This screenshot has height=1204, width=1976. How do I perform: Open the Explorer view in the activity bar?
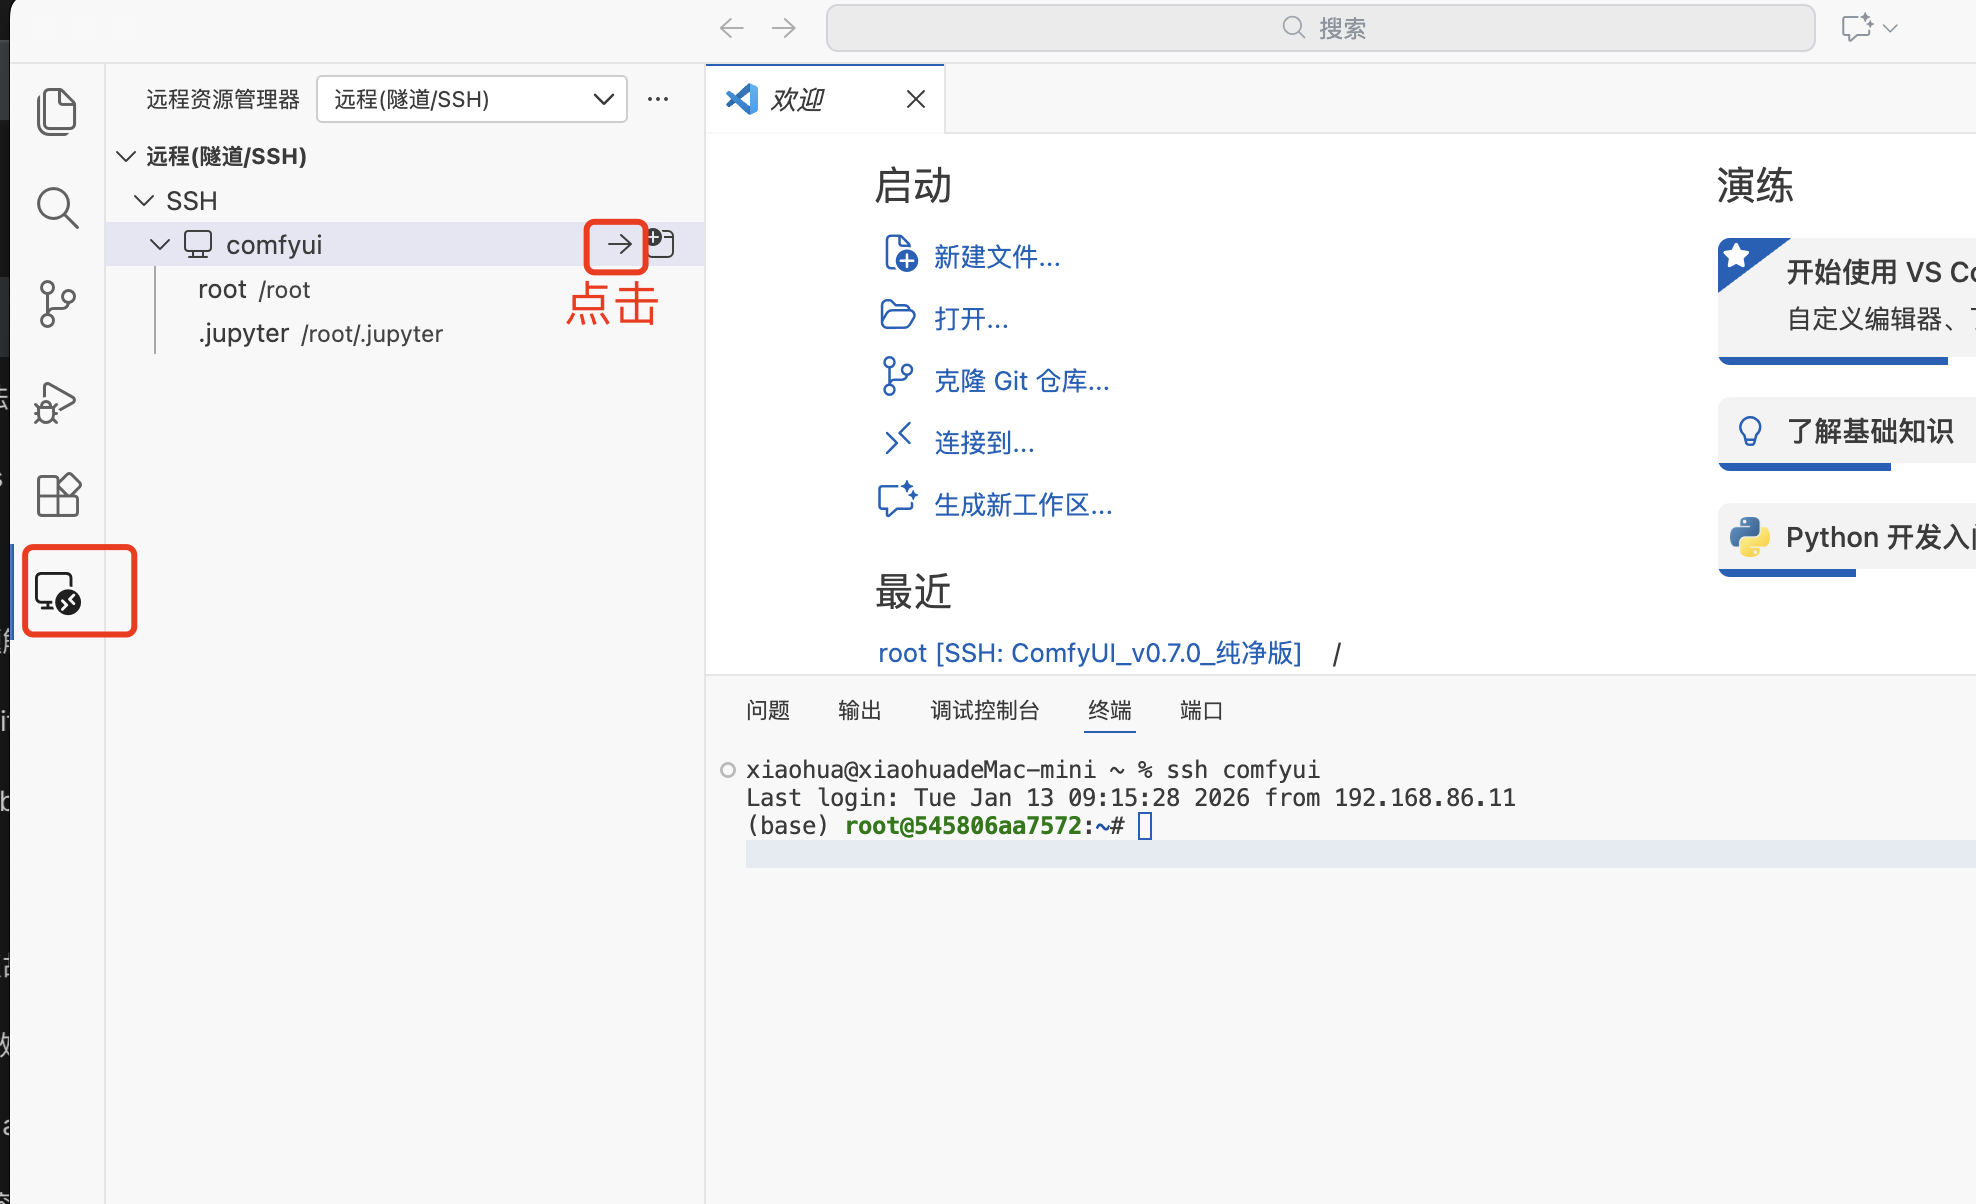point(57,111)
